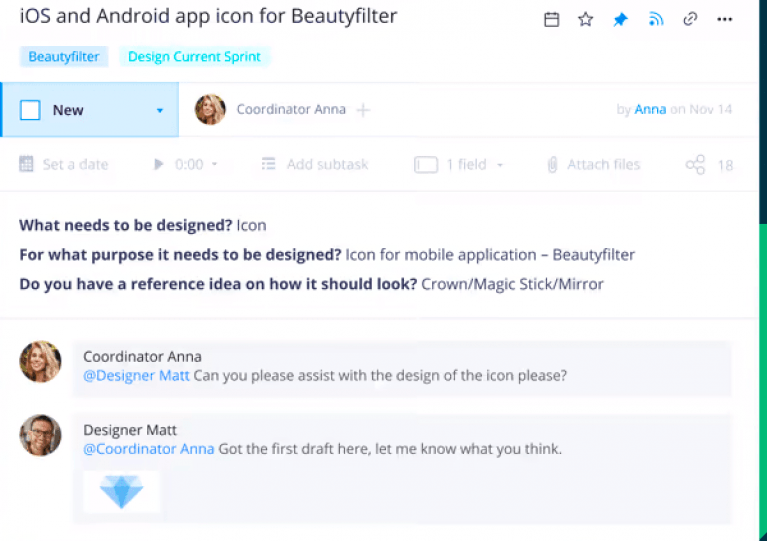Open author Anna's profile link

pos(650,110)
